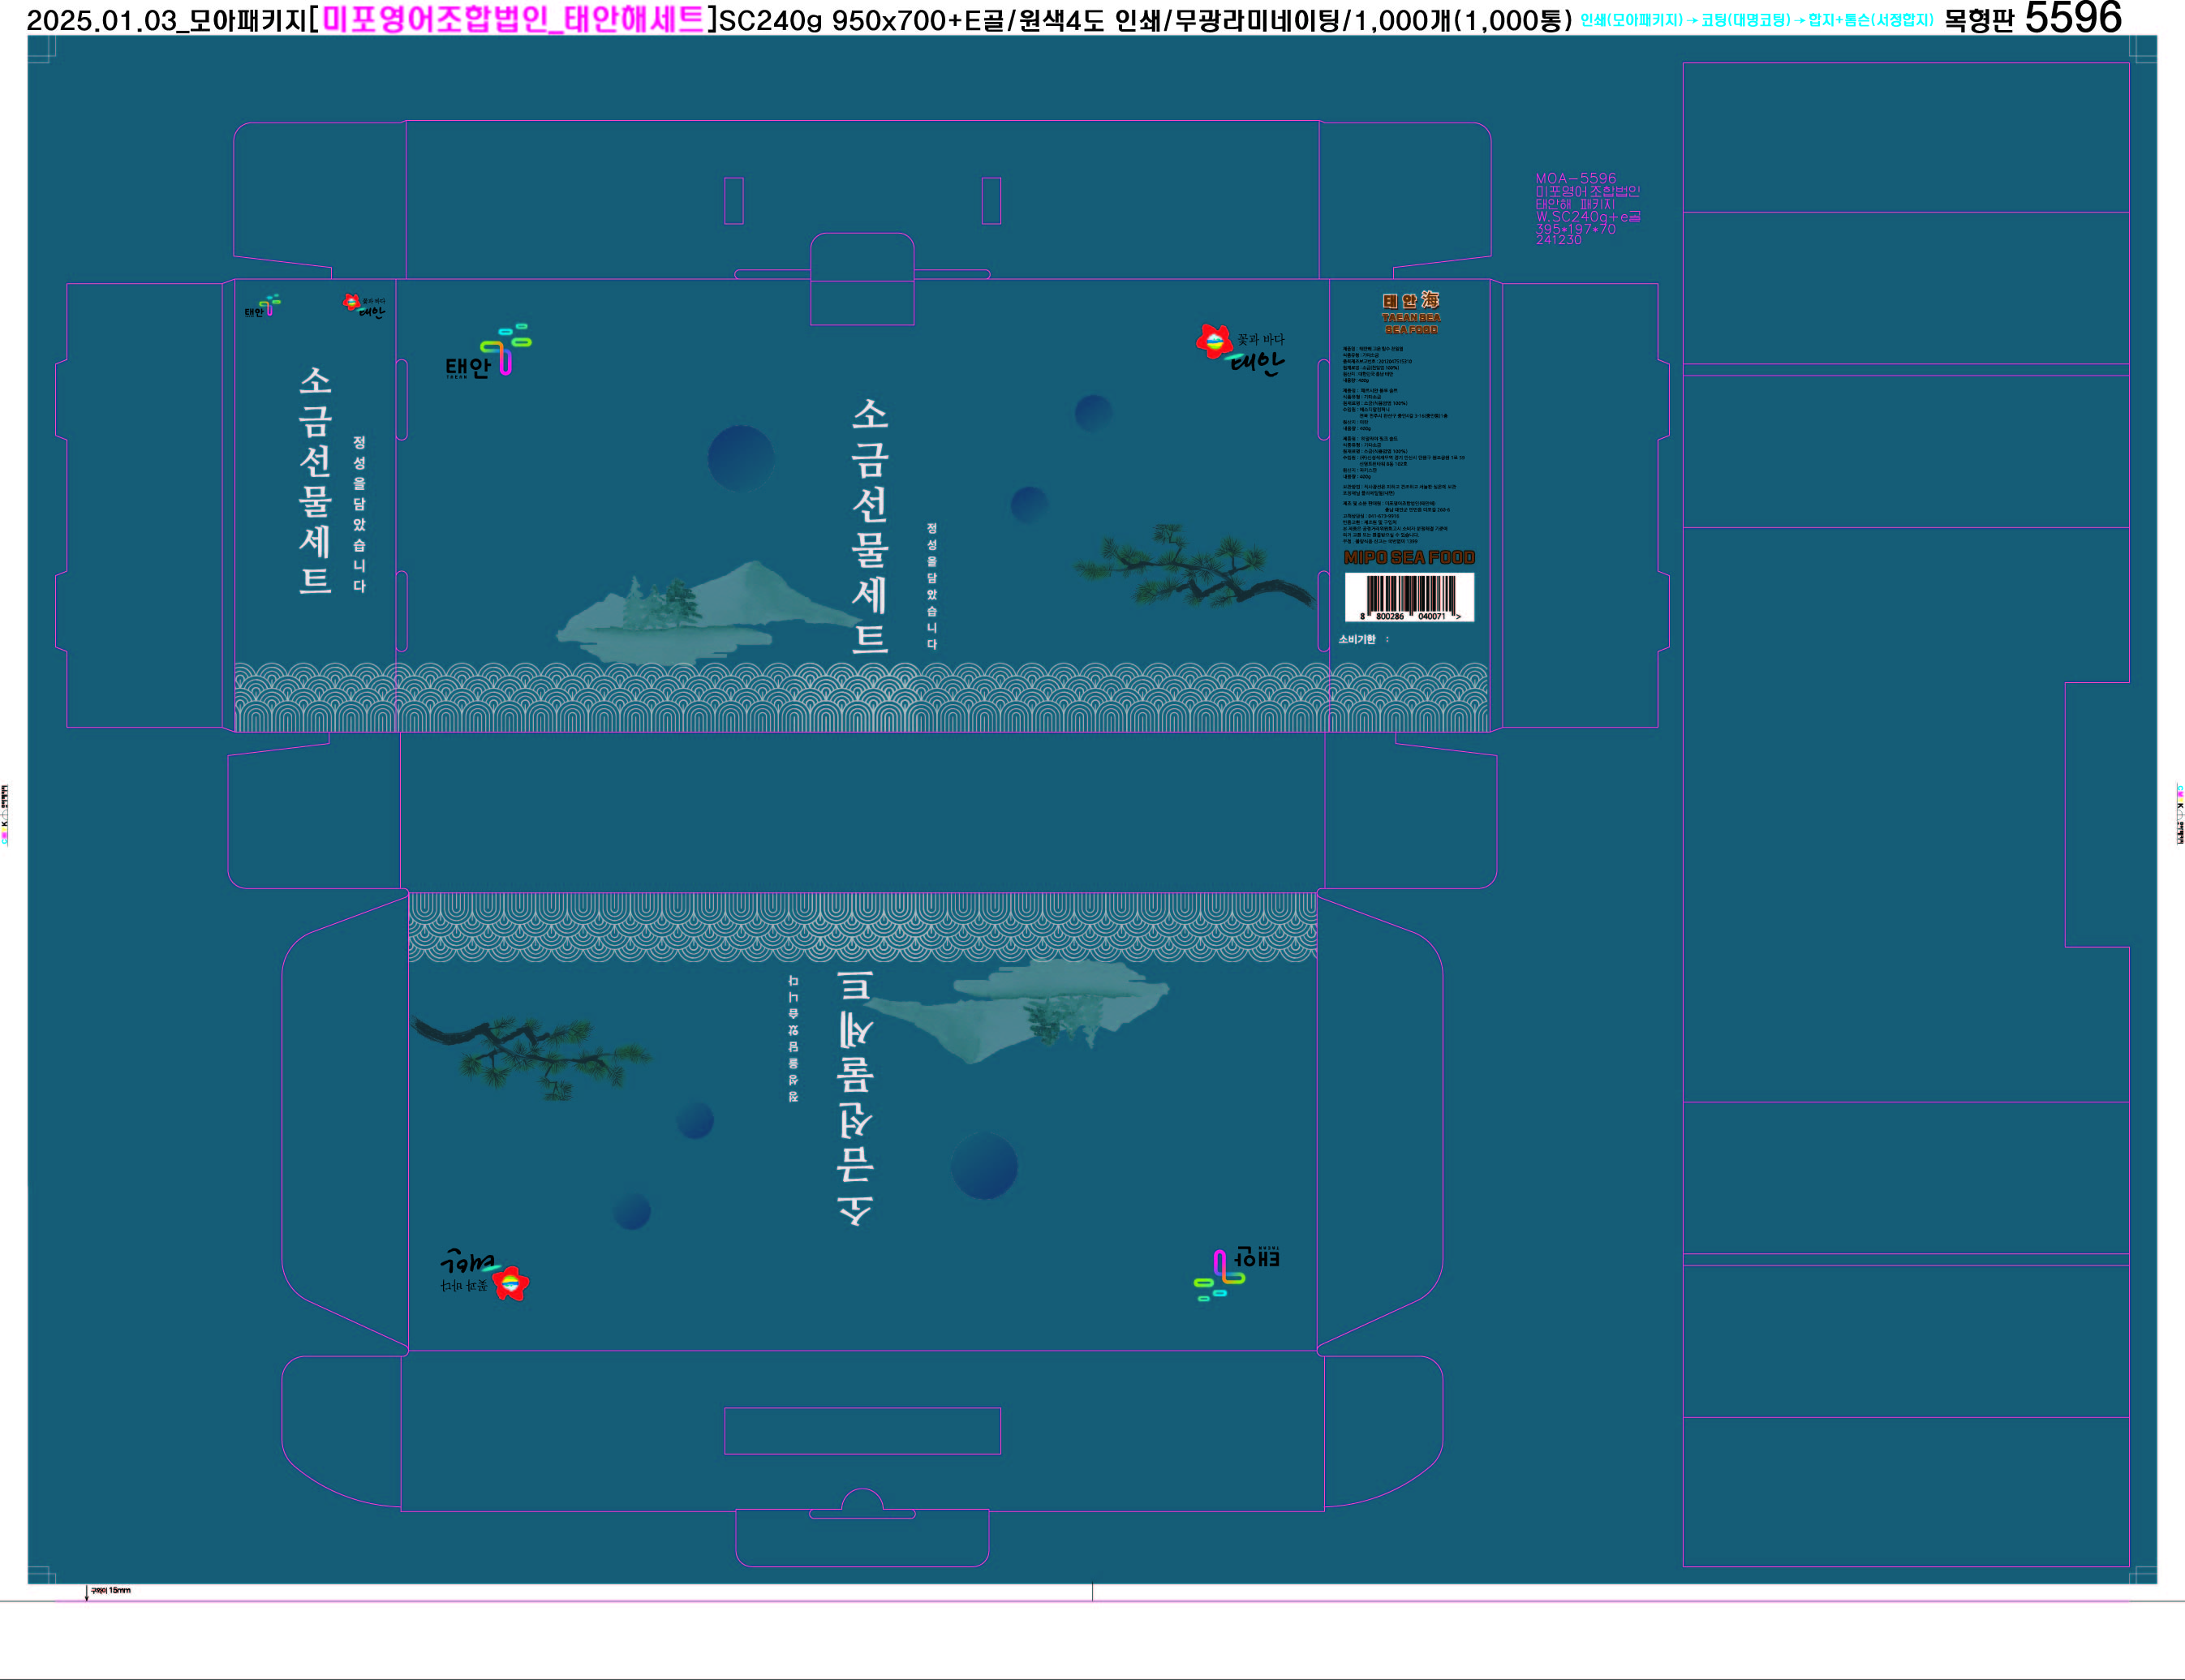Click the misty mountain illustration on upright panel
This screenshot has width=2185, height=1680.
(x=700, y=612)
